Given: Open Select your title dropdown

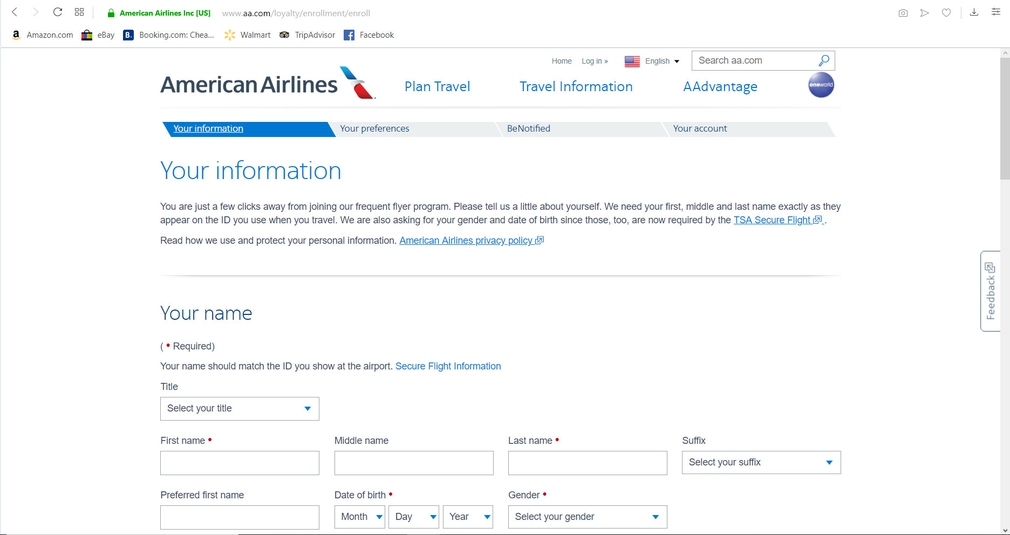Looking at the screenshot, I should pos(240,409).
